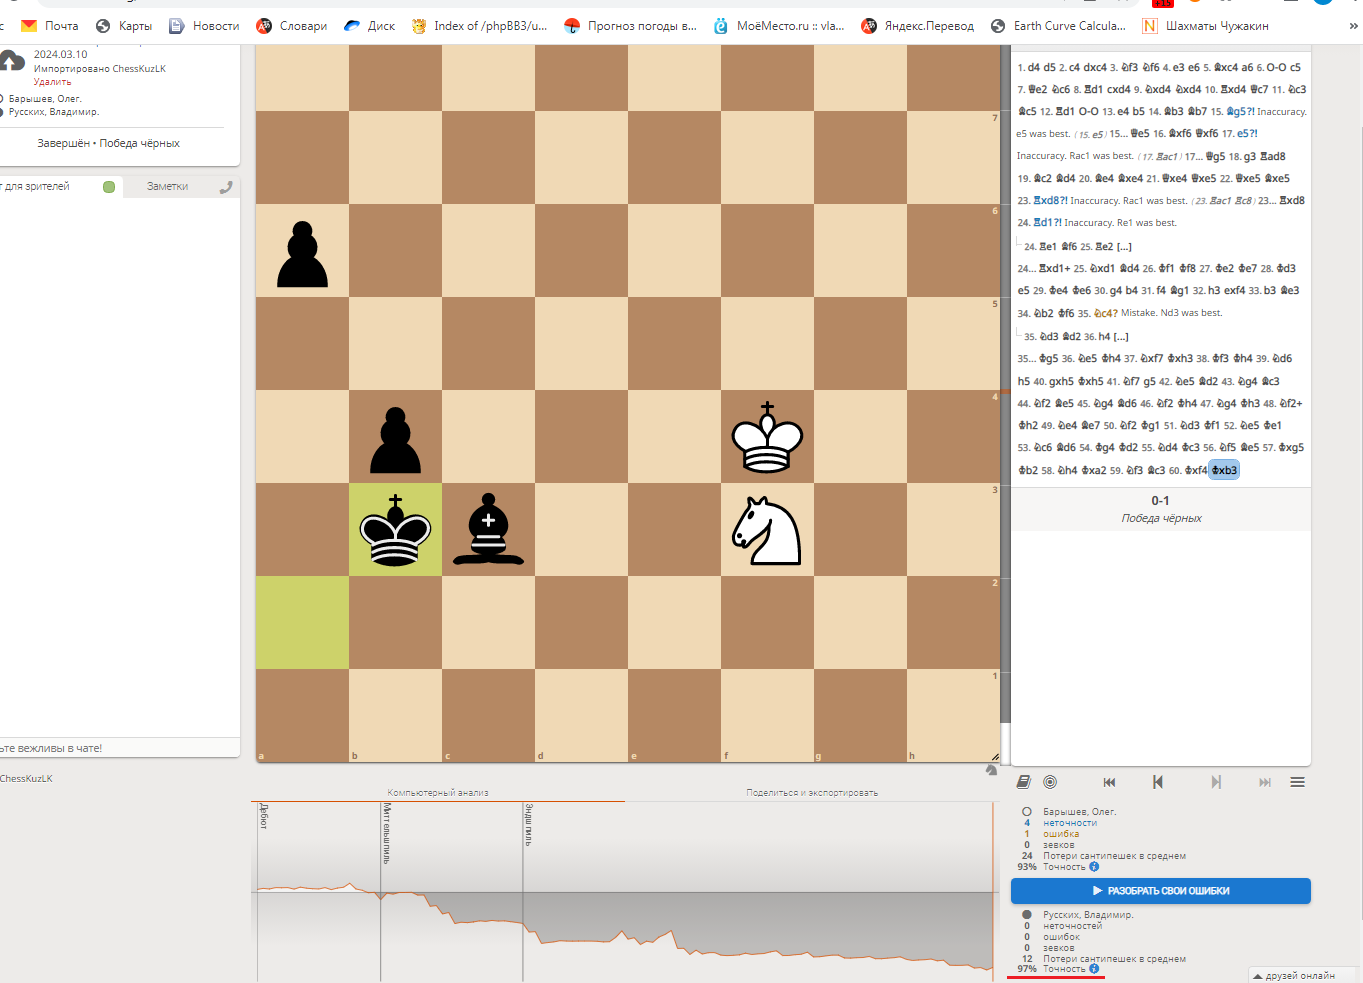Click the cloud upload icon beside the import date

(x=12, y=62)
